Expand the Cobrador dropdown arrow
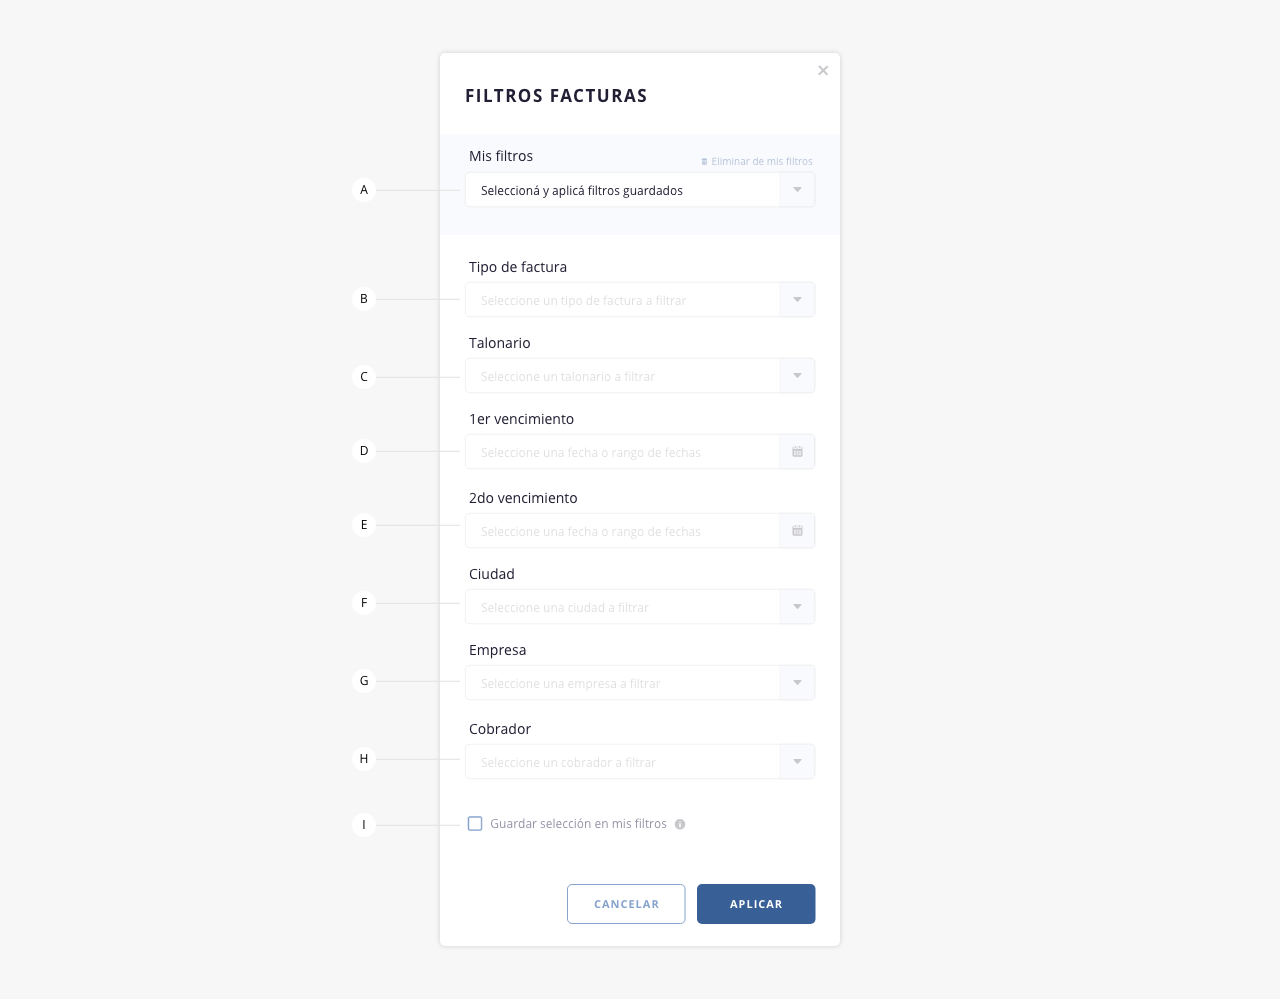The height and width of the screenshot is (999, 1280). pyautogui.click(x=797, y=762)
